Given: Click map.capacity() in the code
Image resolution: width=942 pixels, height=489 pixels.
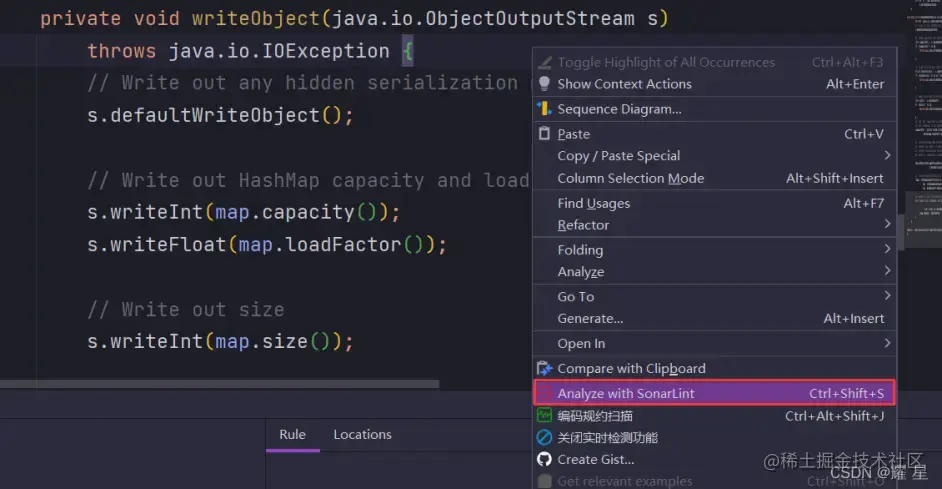Looking at the screenshot, I should pyautogui.click(x=296, y=213).
